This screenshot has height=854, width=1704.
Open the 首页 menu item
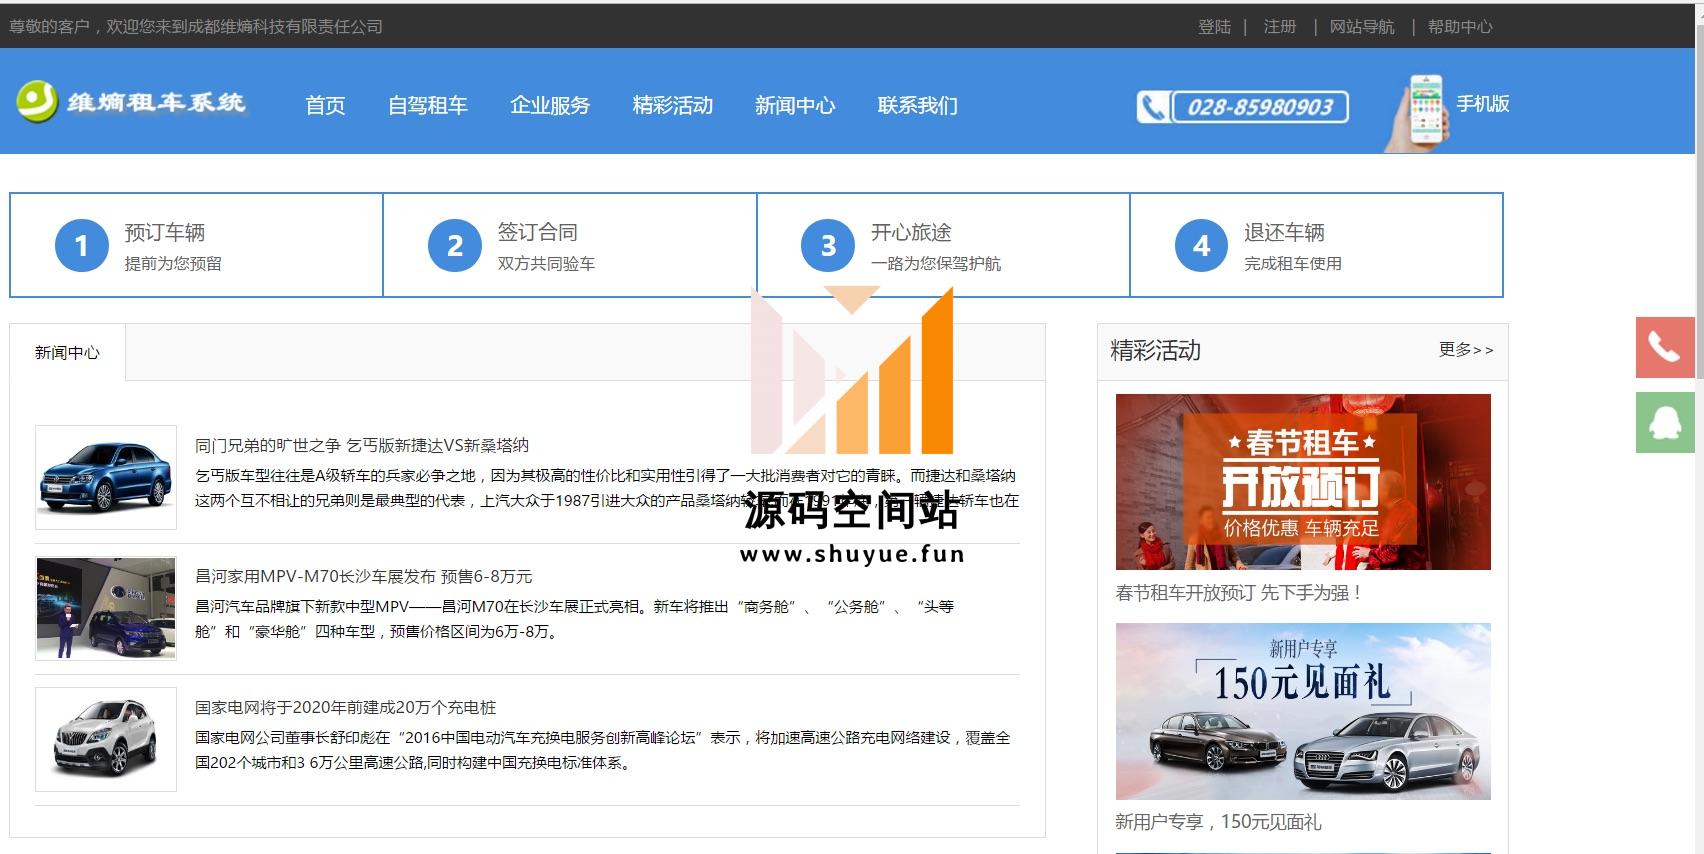click(325, 105)
